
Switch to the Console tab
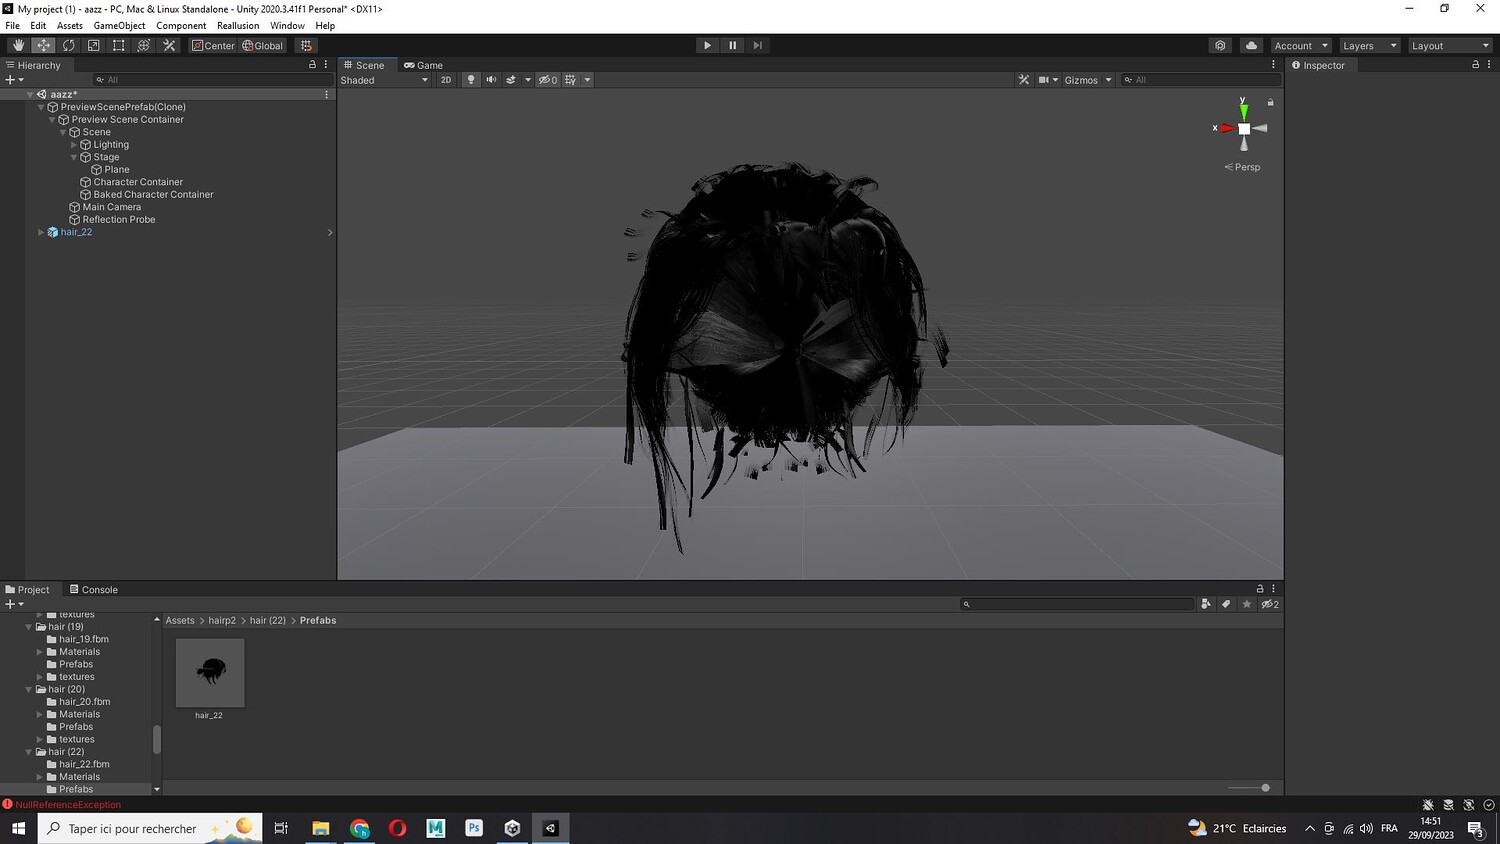pos(93,589)
